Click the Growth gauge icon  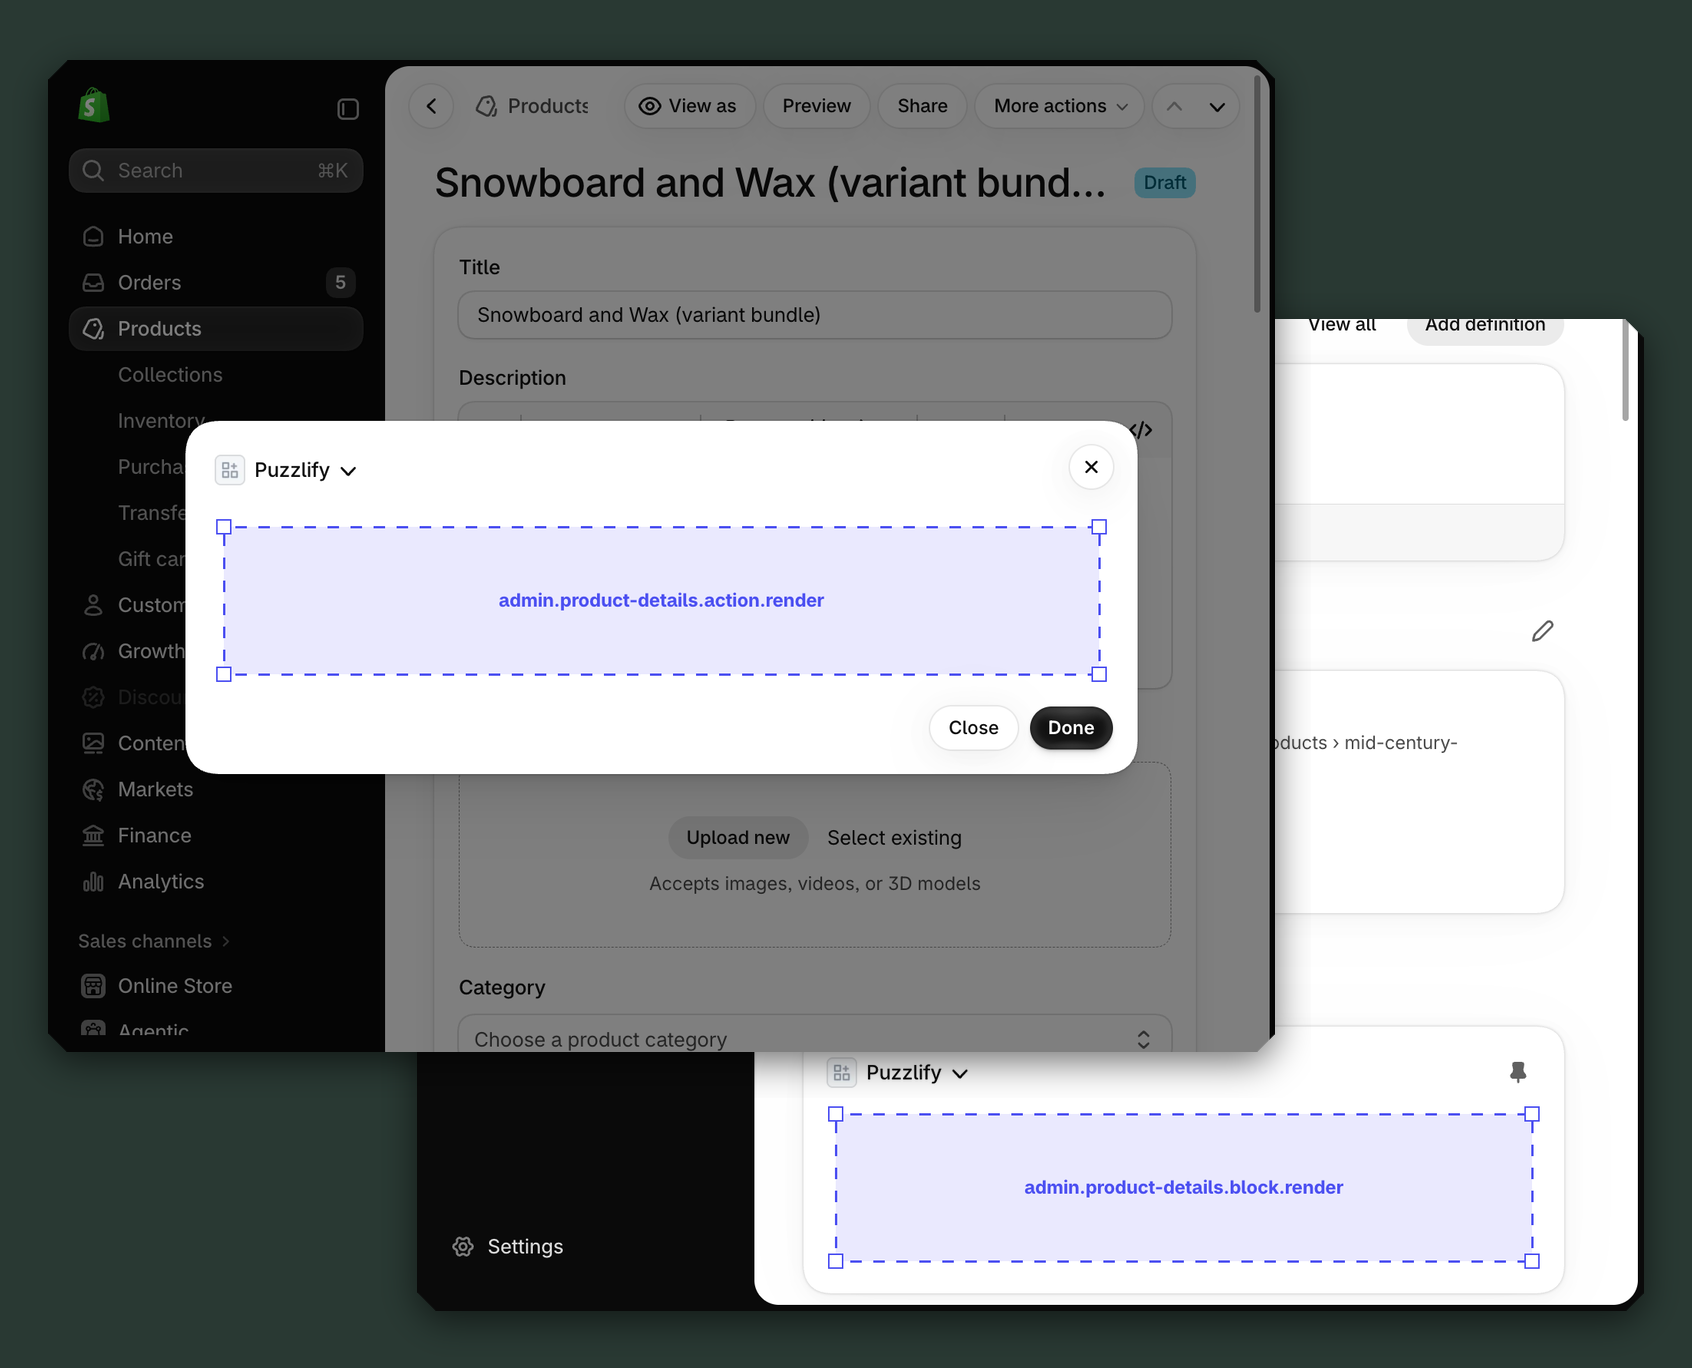pyautogui.click(x=93, y=651)
